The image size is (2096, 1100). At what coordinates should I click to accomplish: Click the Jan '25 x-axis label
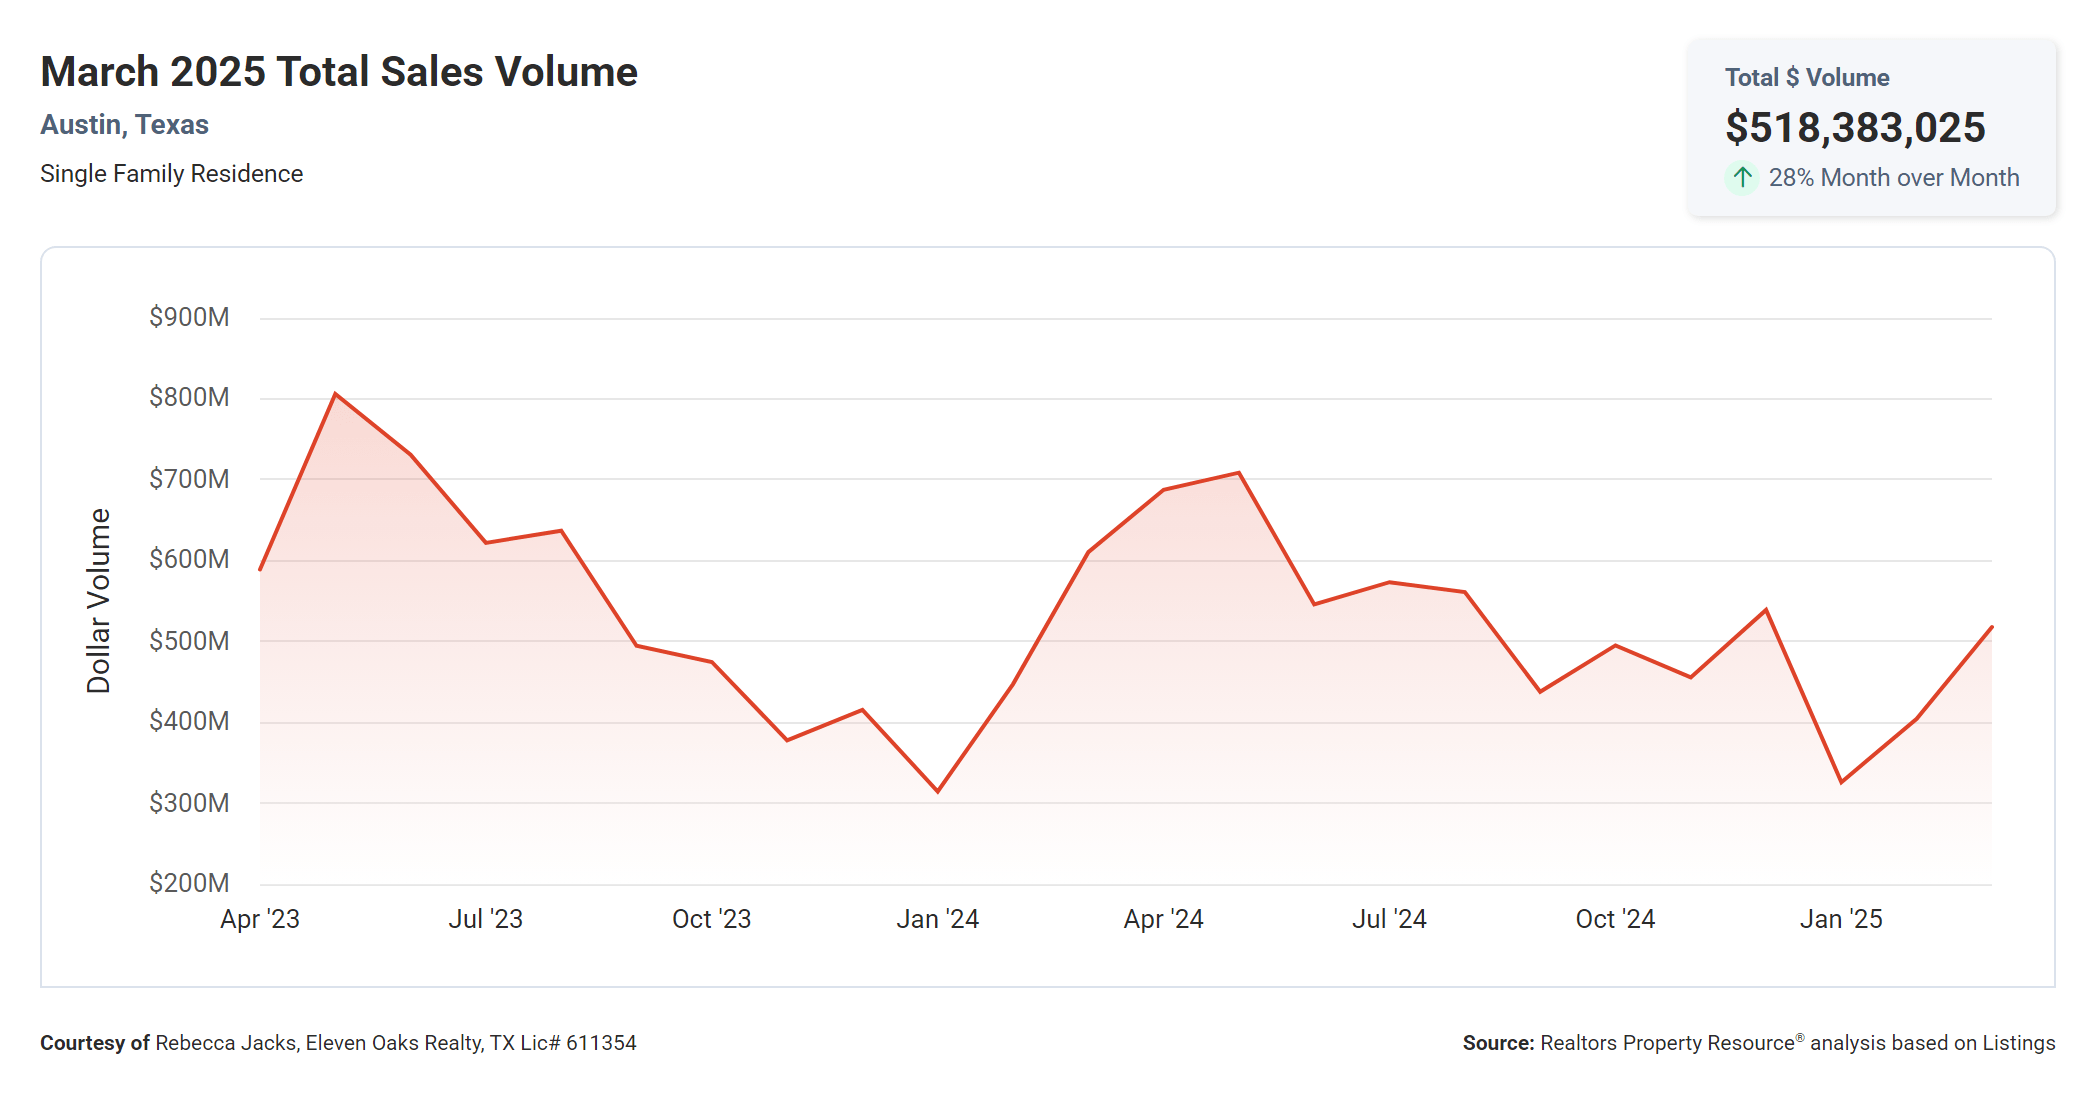[1841, 919]
